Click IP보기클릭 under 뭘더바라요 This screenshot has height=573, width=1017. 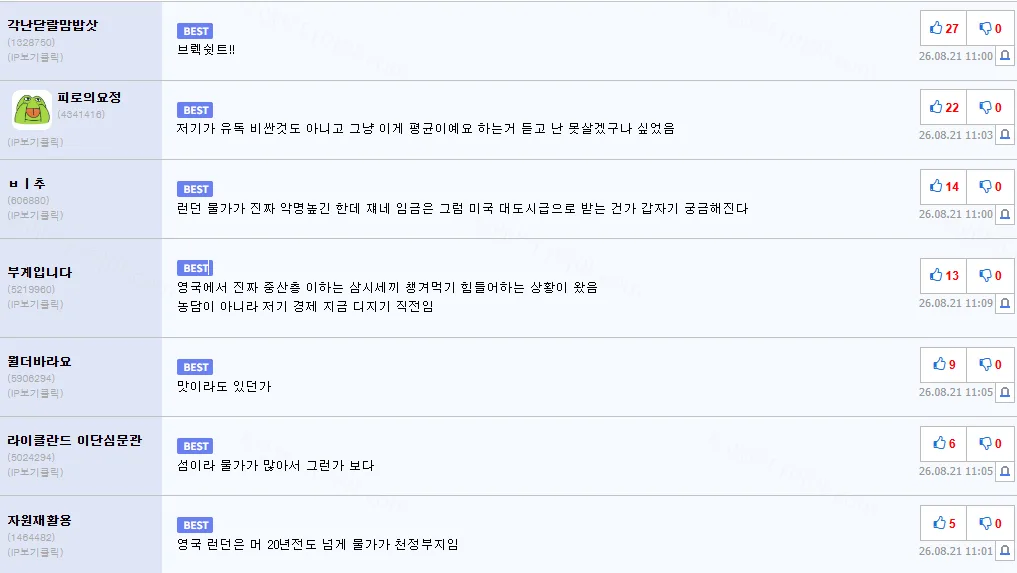tap(36, 393)
